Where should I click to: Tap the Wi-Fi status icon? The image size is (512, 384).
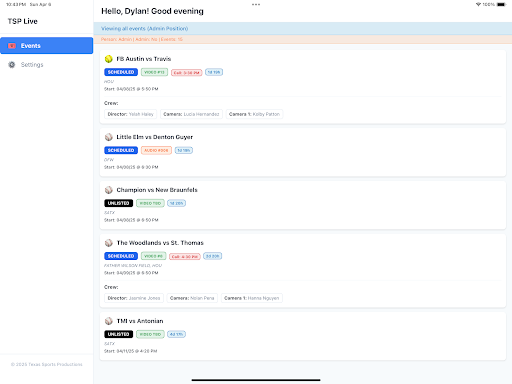pyautogui.click(x=478, y=4)
